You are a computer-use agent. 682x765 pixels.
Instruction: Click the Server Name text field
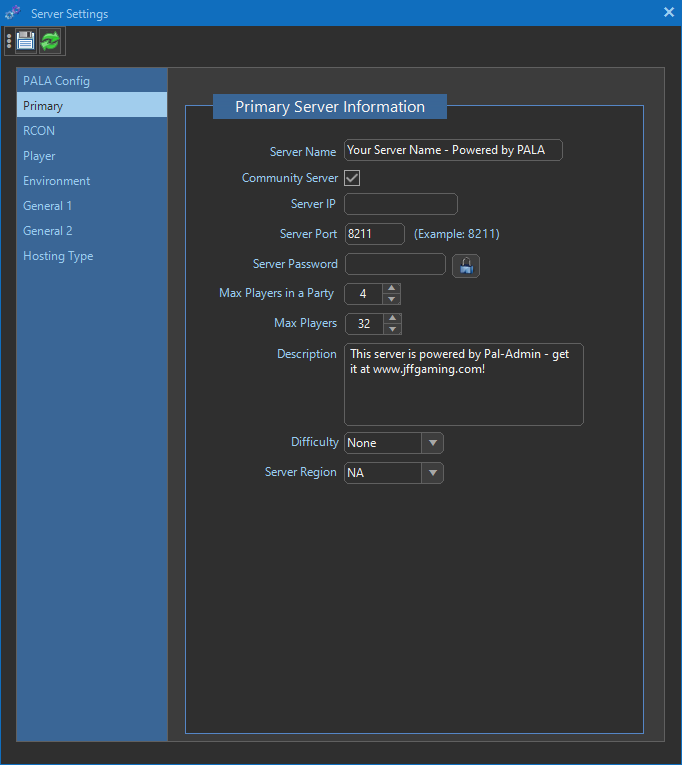453,150
